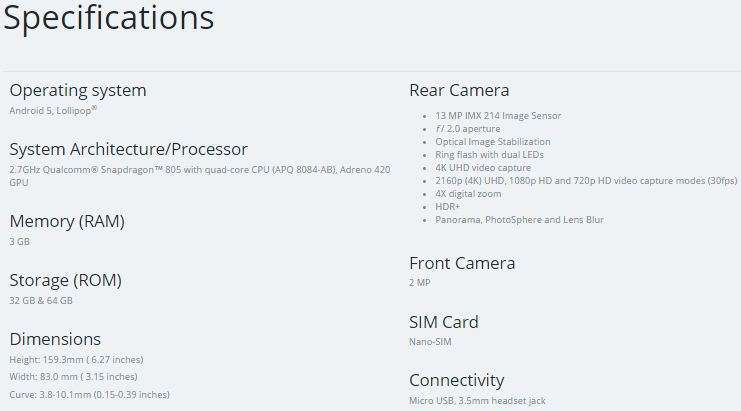Click the Snapdragon 805 processor description
The image size is (741, 411).
(200, 176)
